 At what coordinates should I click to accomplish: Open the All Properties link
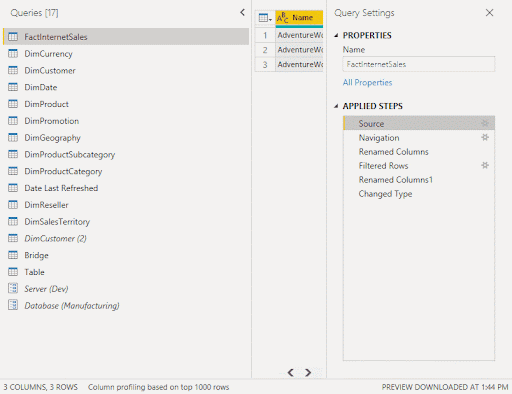(x=367, y=83)
